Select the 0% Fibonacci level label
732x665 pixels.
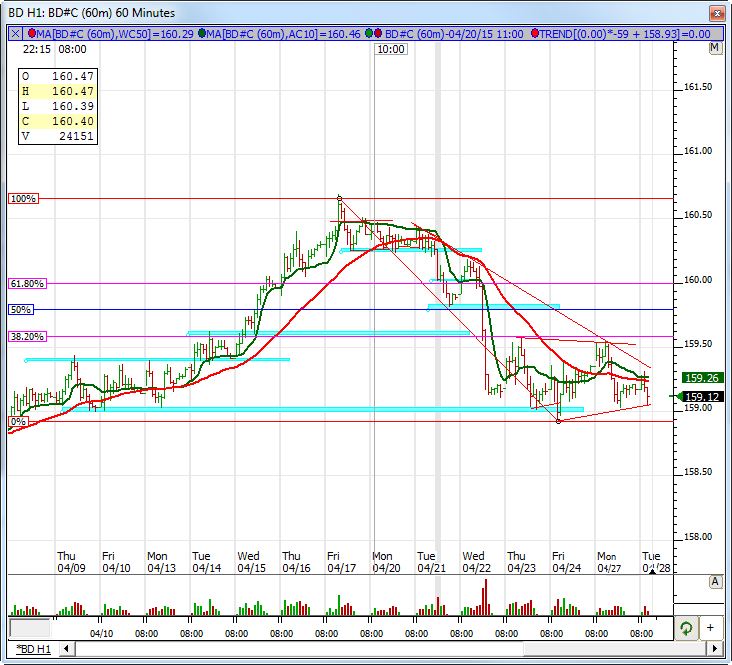[x=19, y=422]
